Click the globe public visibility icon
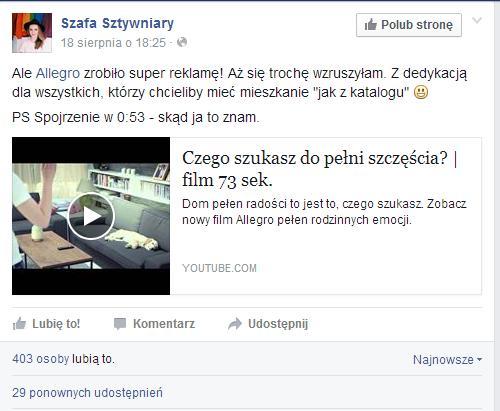The width and height of the screenshot is (500, 411). tap(182, 42)
